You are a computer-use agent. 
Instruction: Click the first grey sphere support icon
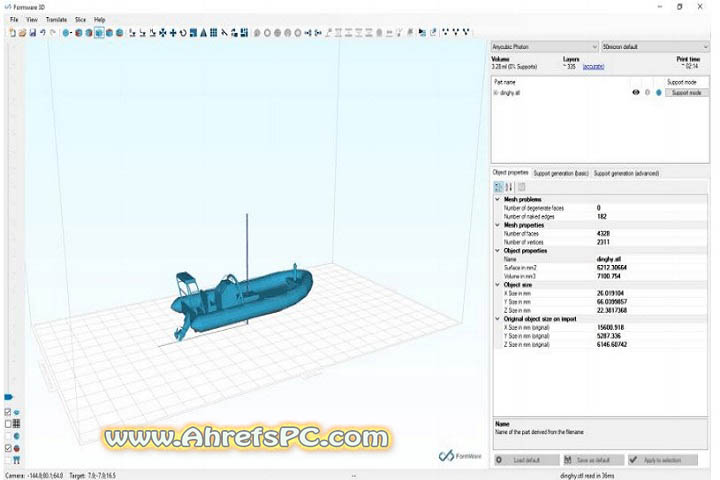point(257,33)
